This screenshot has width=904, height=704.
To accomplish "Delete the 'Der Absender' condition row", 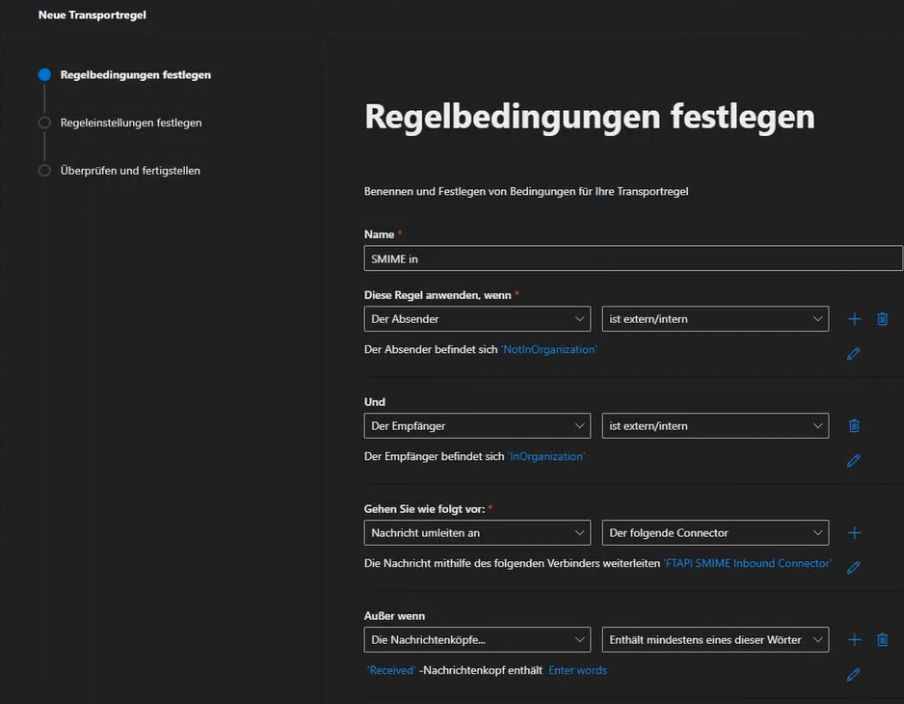I will tap(882, 319).
